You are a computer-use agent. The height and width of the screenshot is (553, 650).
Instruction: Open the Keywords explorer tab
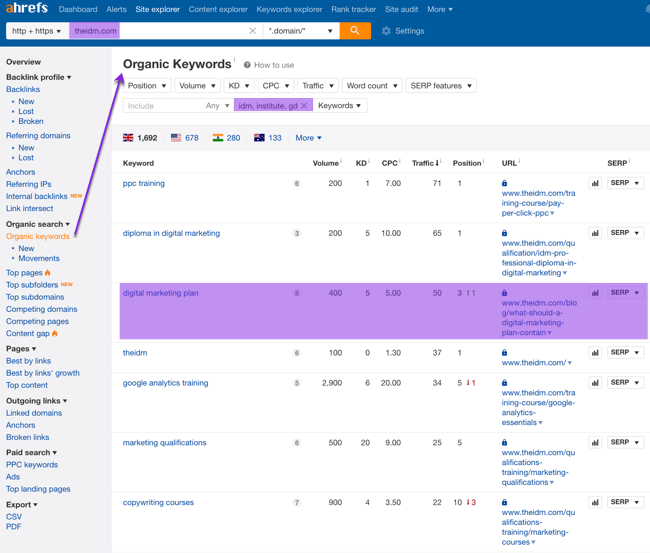click(289, 9)
